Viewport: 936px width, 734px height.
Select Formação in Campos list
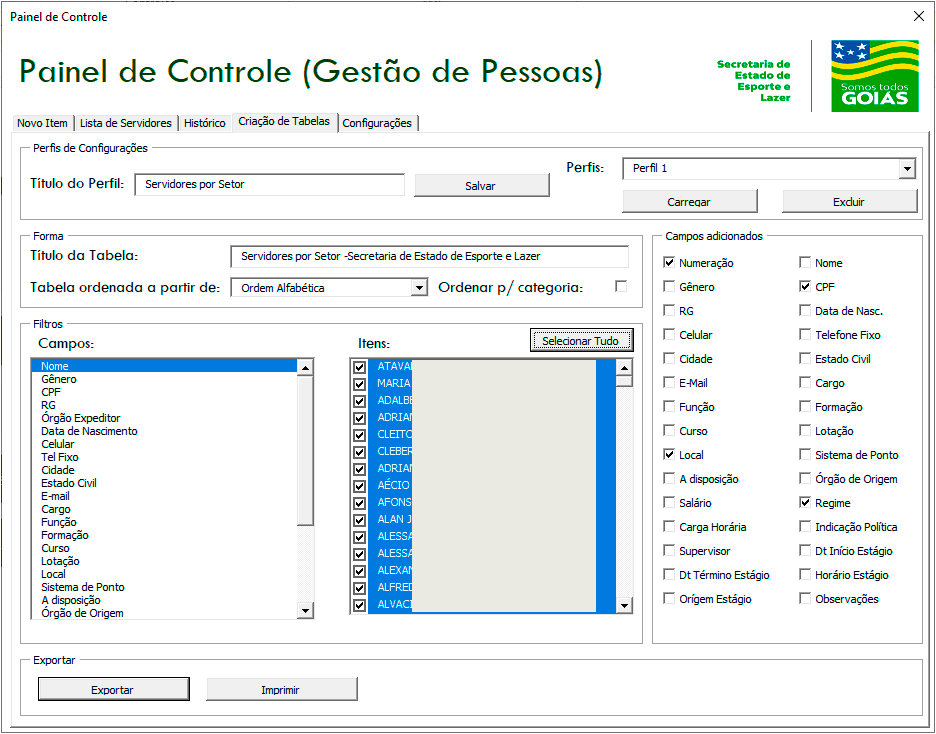tap(164, 535)
